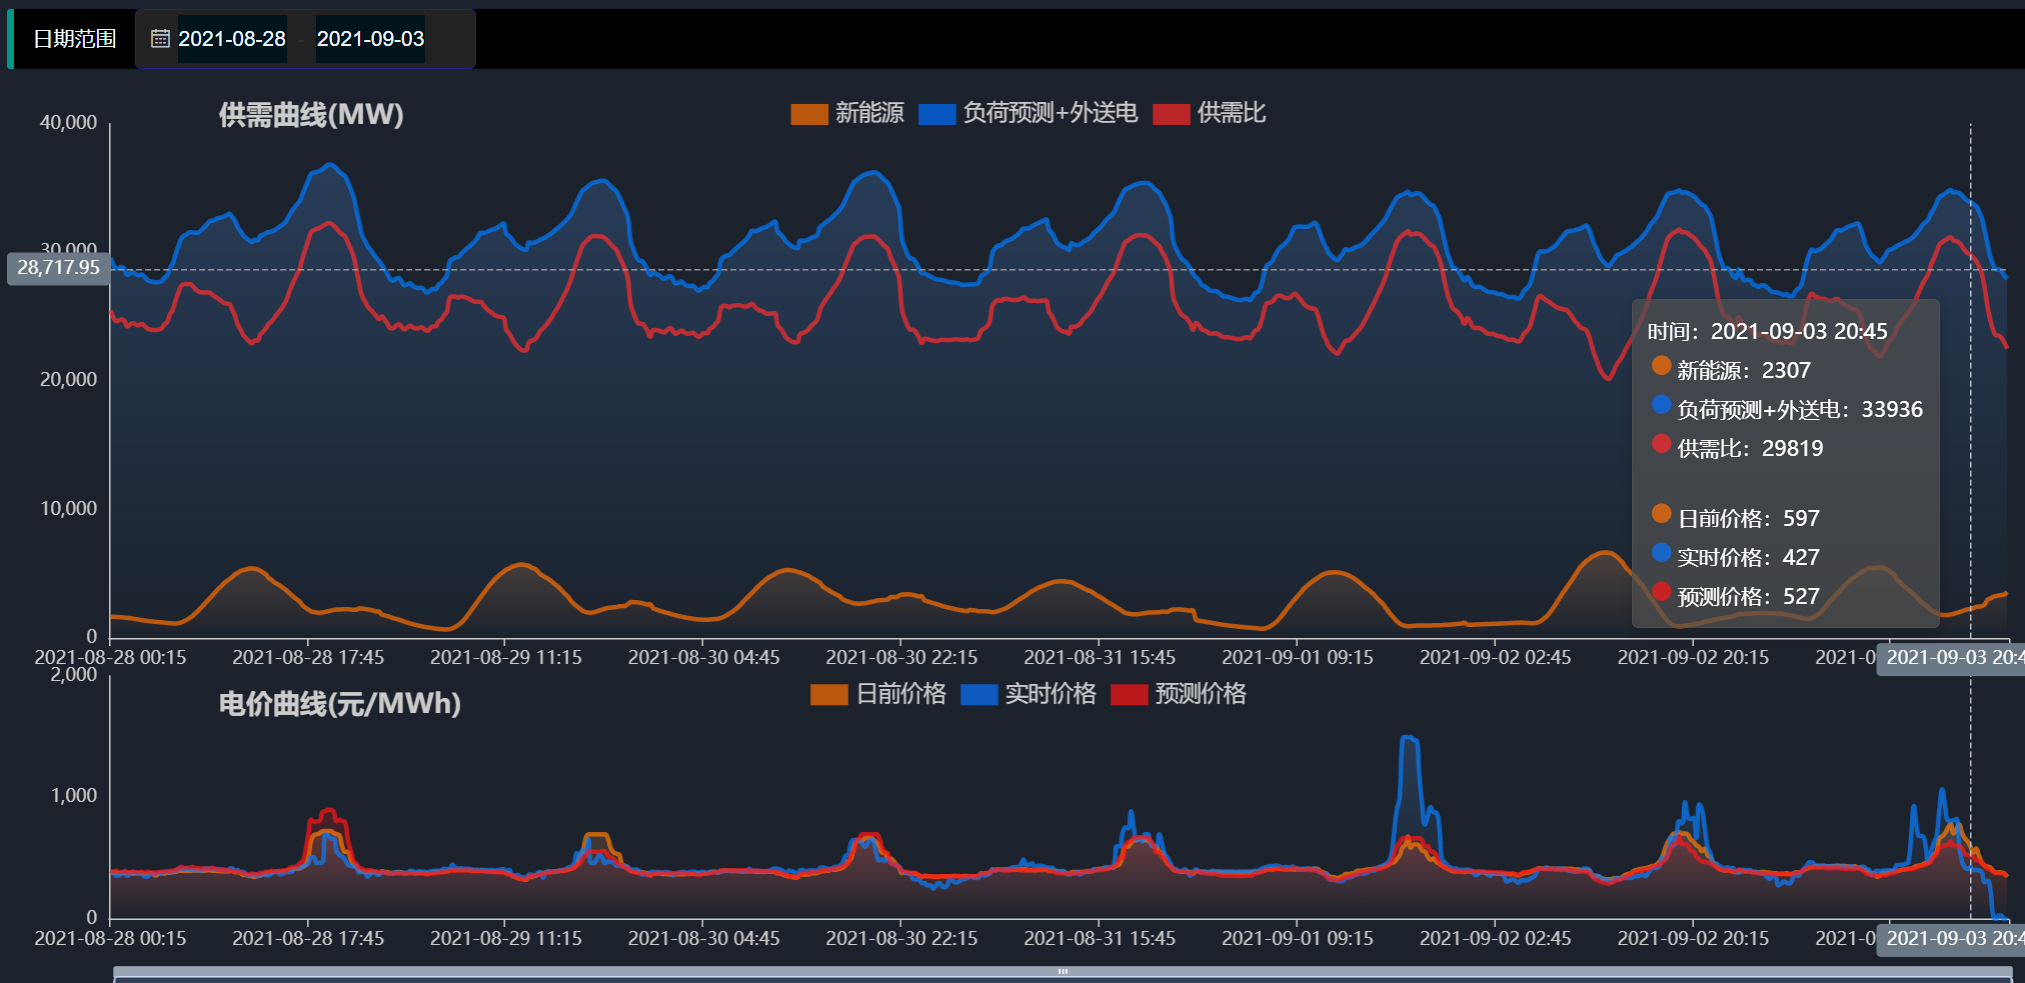Click the blue 负荷预测+外送电 legend swatch
This screenshot has height=983, width=2025.
coord(937,114)
